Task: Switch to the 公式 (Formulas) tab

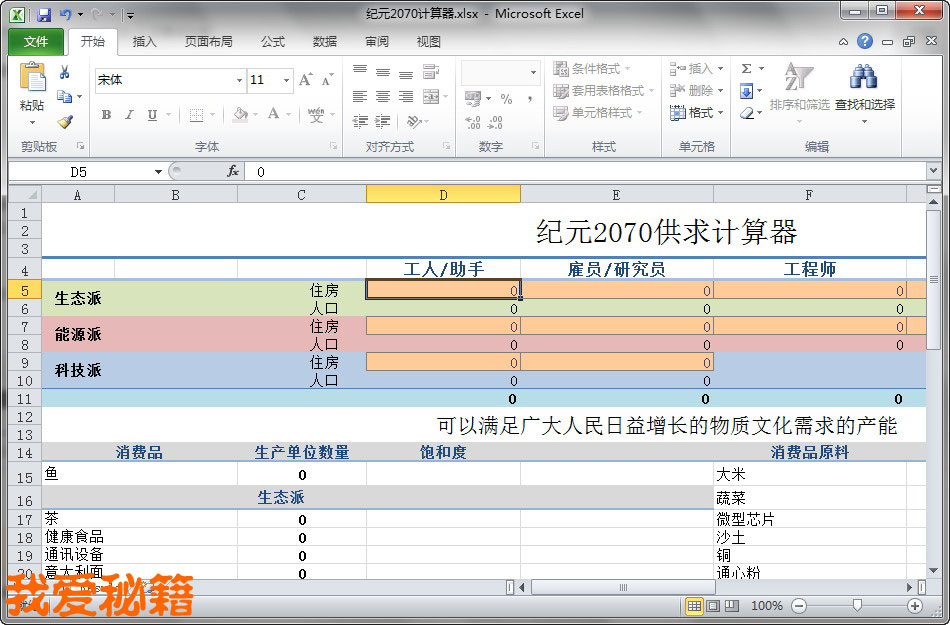Action: click(x=273, y=42)
